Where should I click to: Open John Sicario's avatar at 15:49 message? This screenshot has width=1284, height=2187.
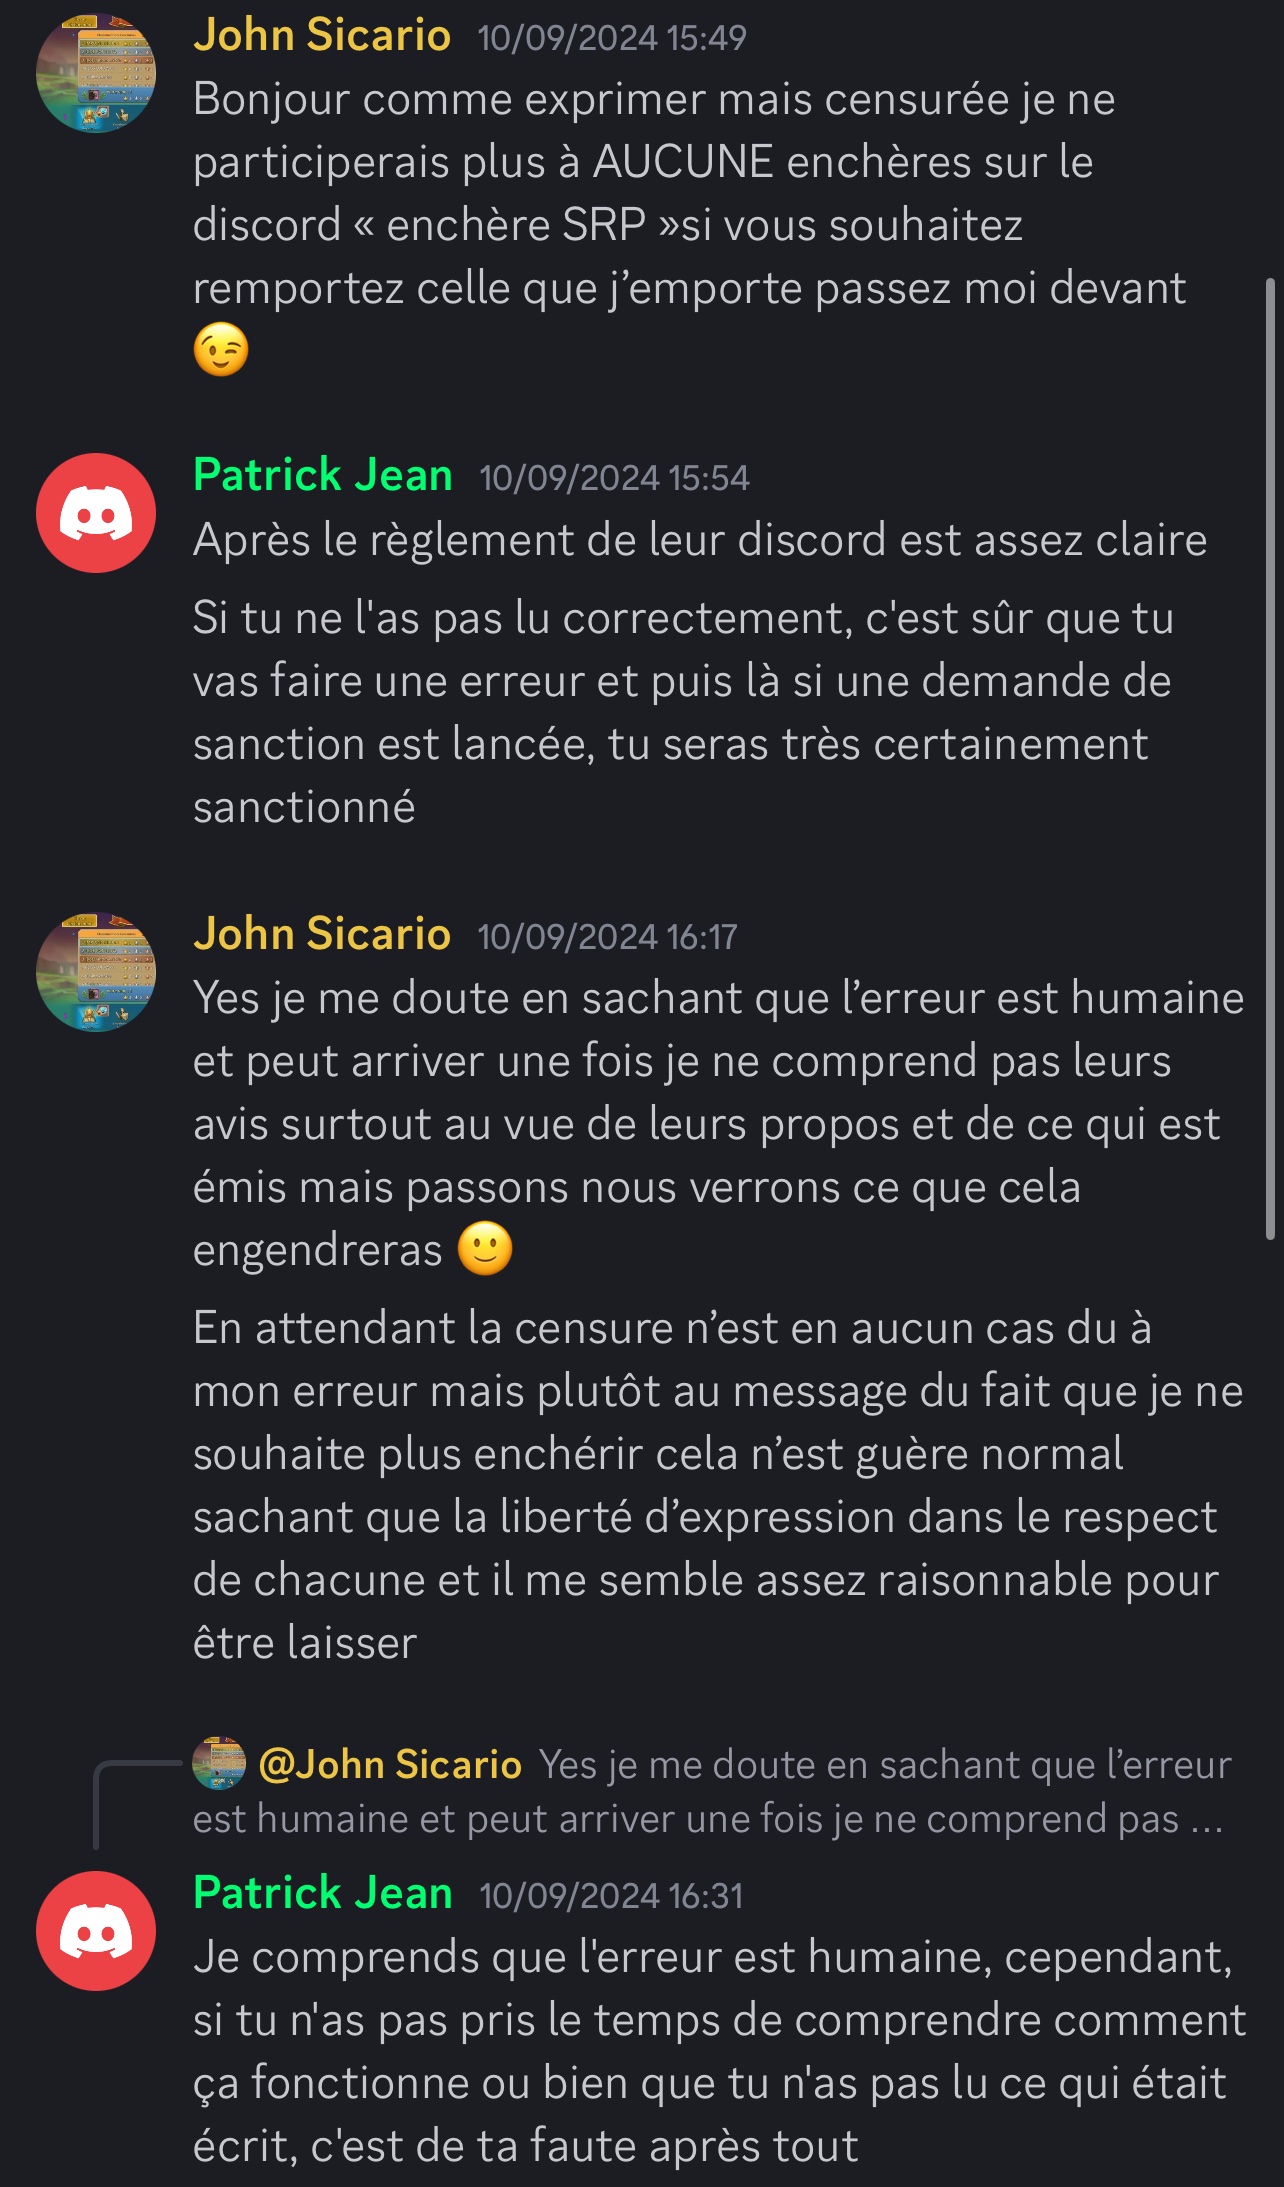(96, 73)
